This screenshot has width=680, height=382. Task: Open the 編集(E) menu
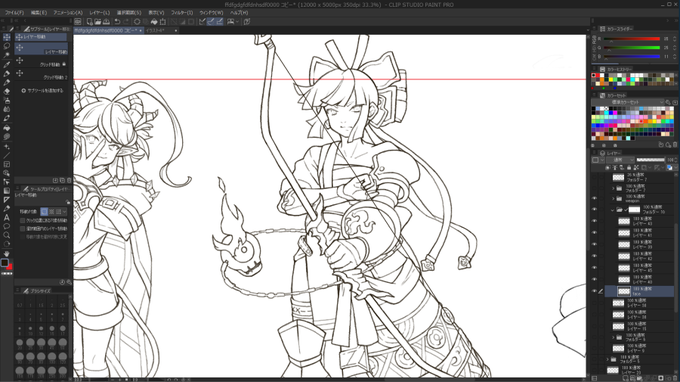click(x=39, y=13)
